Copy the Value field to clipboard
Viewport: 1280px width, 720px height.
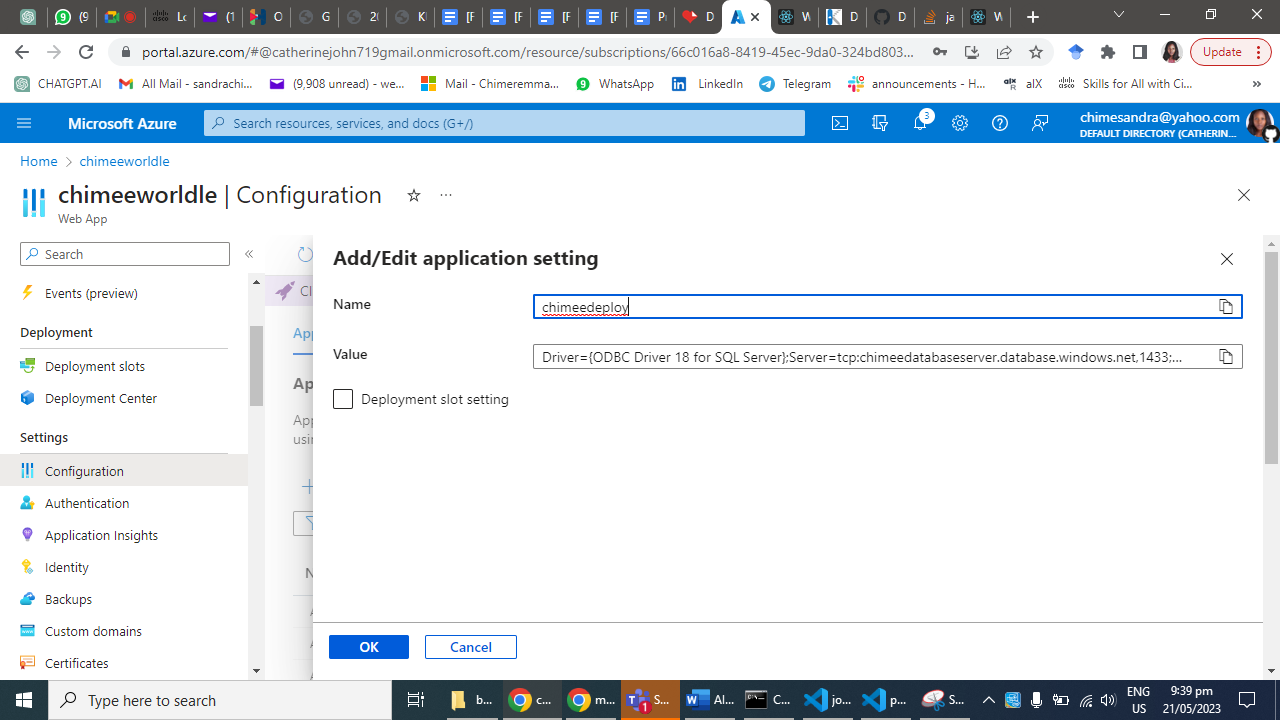pyautogui.click(x=1226, y=357)
